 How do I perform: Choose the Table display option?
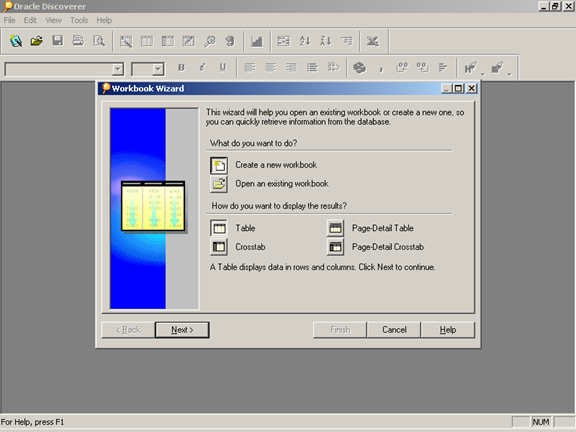click(219, 228)
